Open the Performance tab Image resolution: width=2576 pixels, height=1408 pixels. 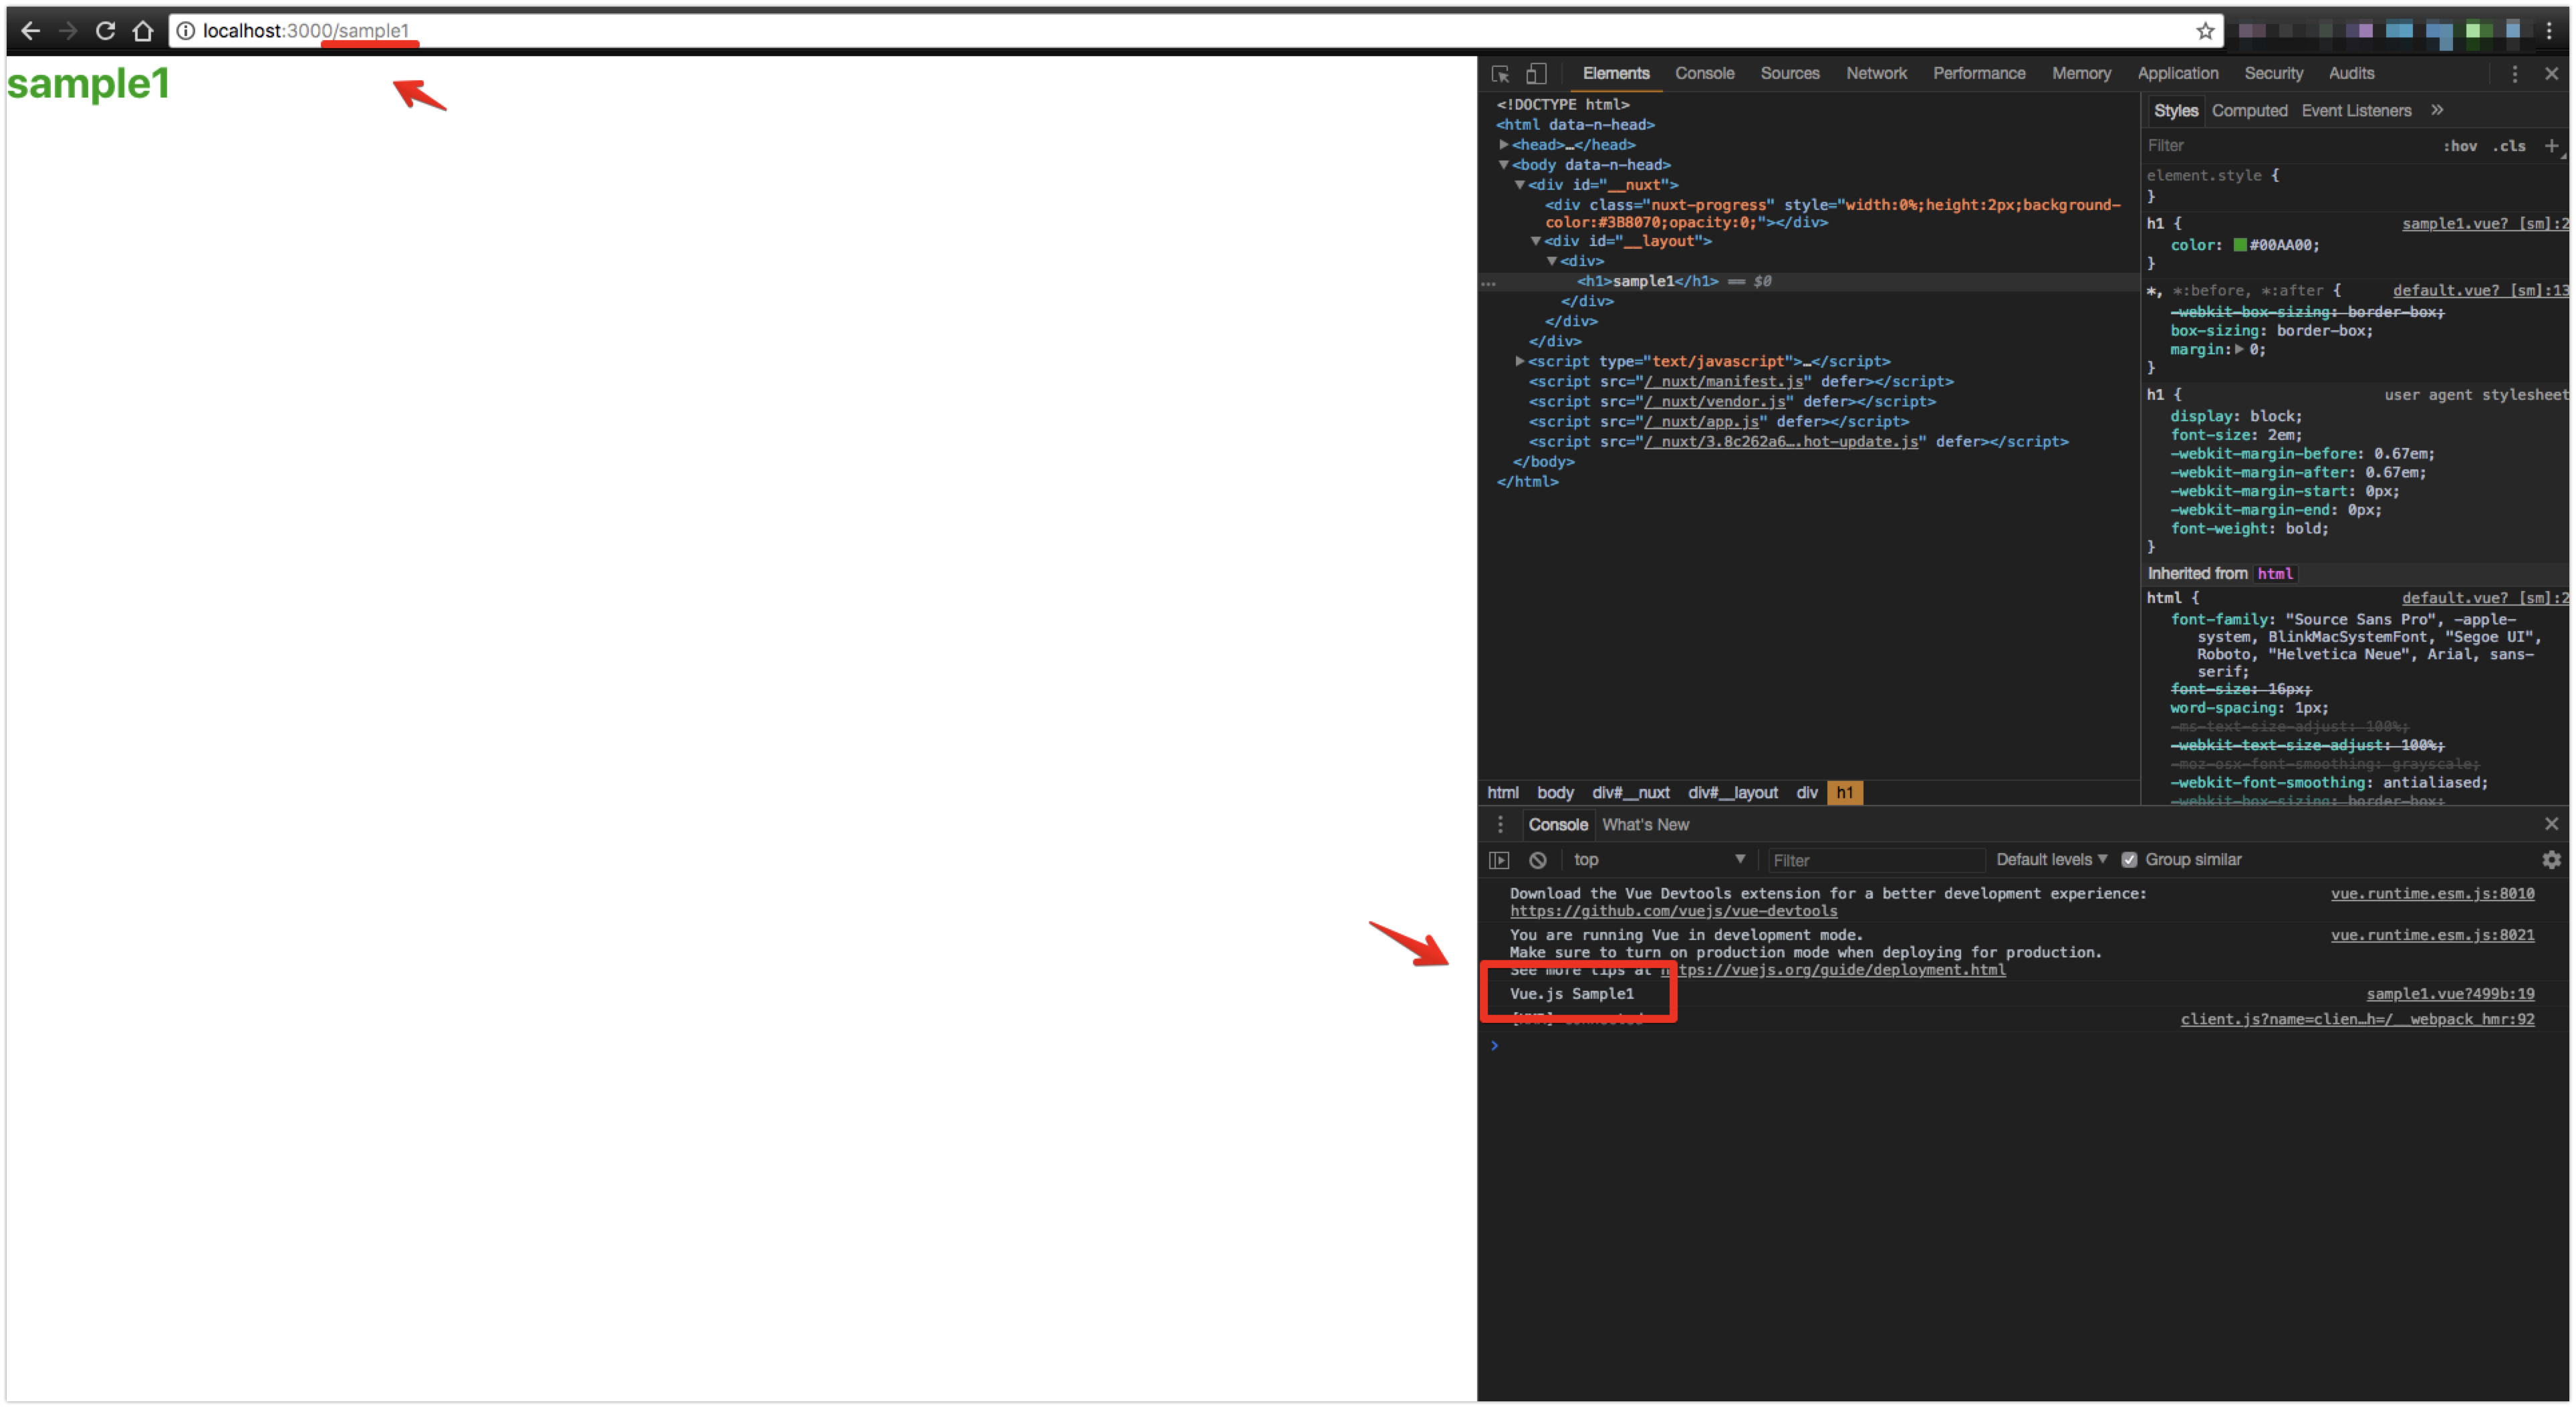click(x=1978, y=74)
